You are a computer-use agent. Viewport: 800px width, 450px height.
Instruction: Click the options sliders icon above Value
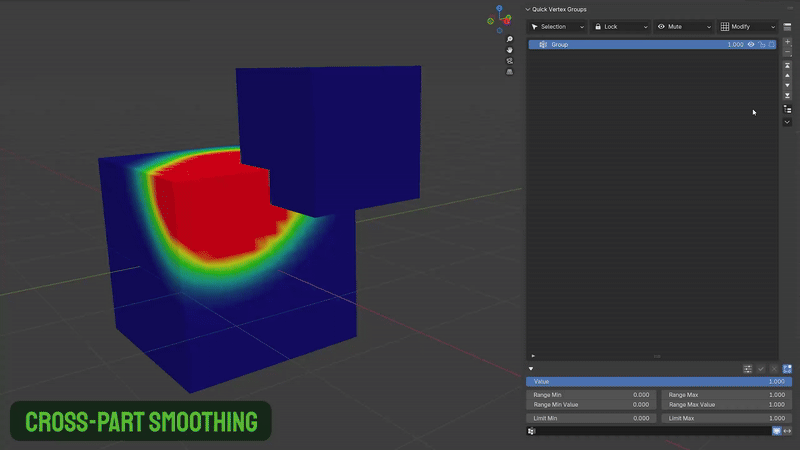747,368
